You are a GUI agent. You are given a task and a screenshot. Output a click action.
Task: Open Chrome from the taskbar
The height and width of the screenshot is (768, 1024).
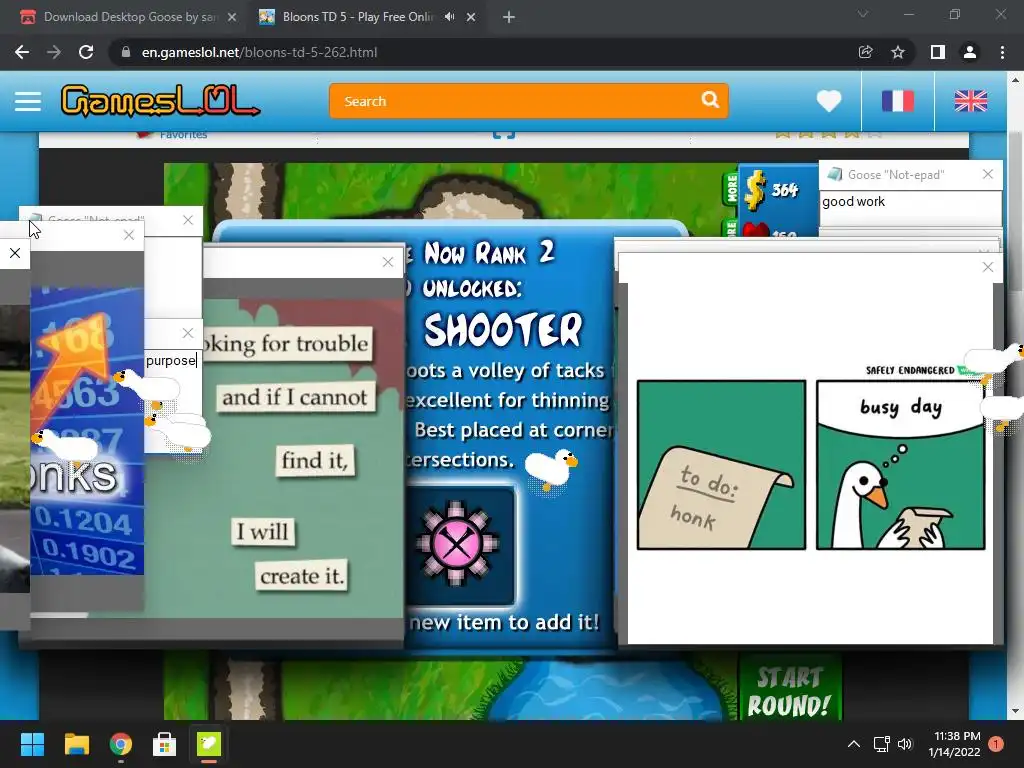120,744
